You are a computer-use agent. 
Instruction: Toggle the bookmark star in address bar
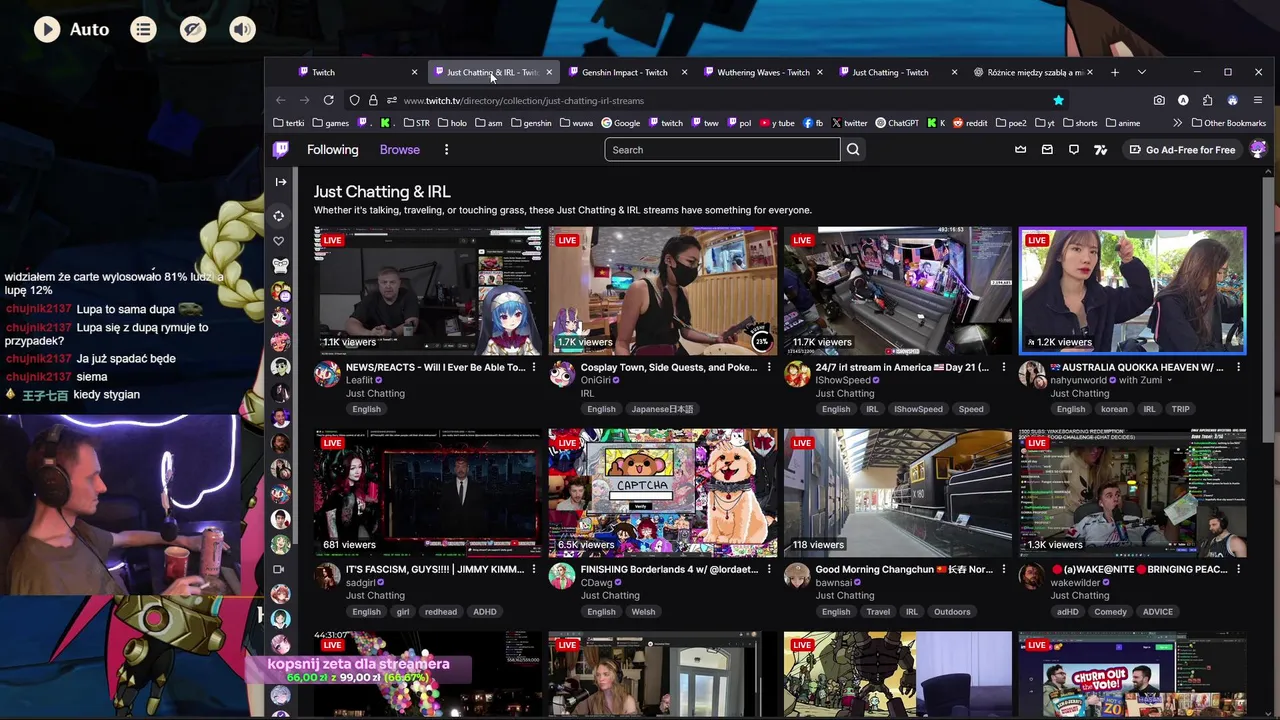coord(1058,100)
